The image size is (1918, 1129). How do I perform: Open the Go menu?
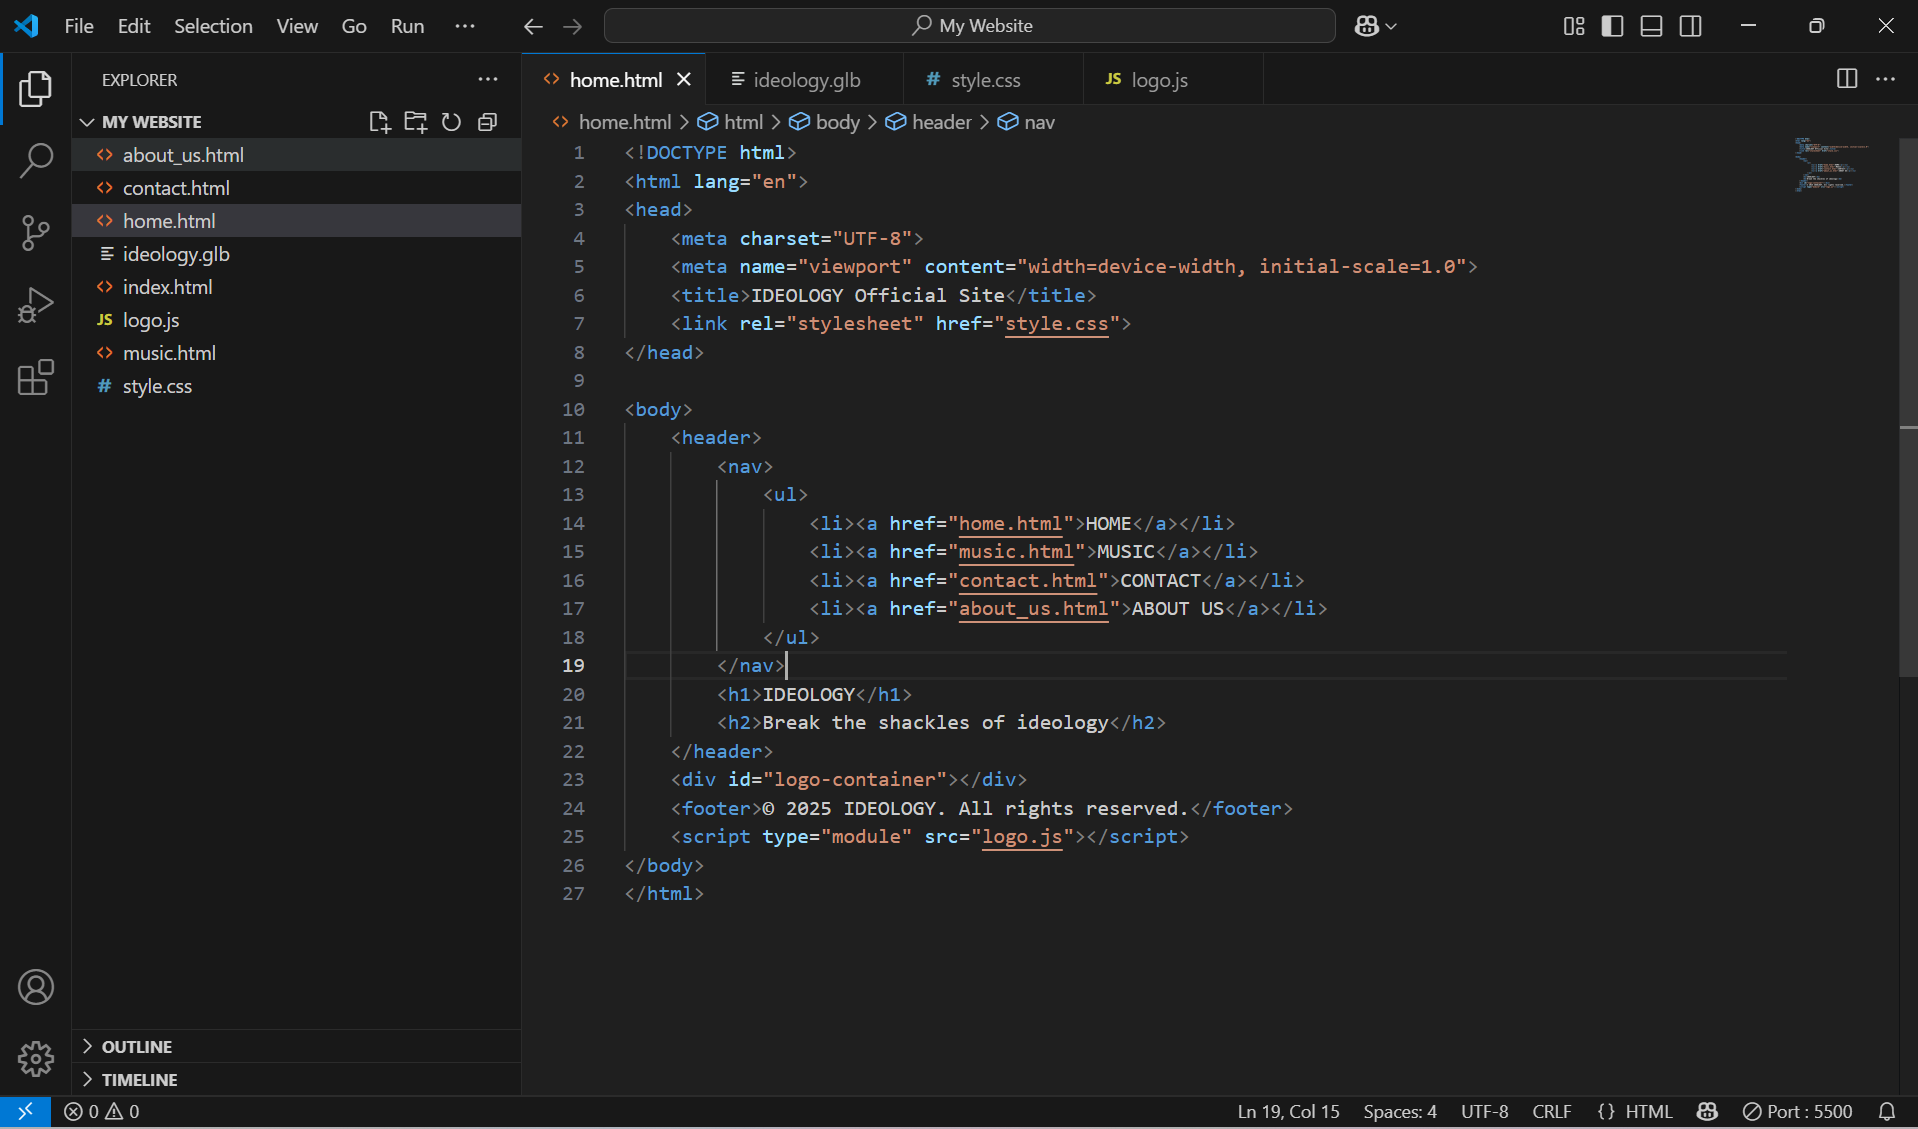354,26
